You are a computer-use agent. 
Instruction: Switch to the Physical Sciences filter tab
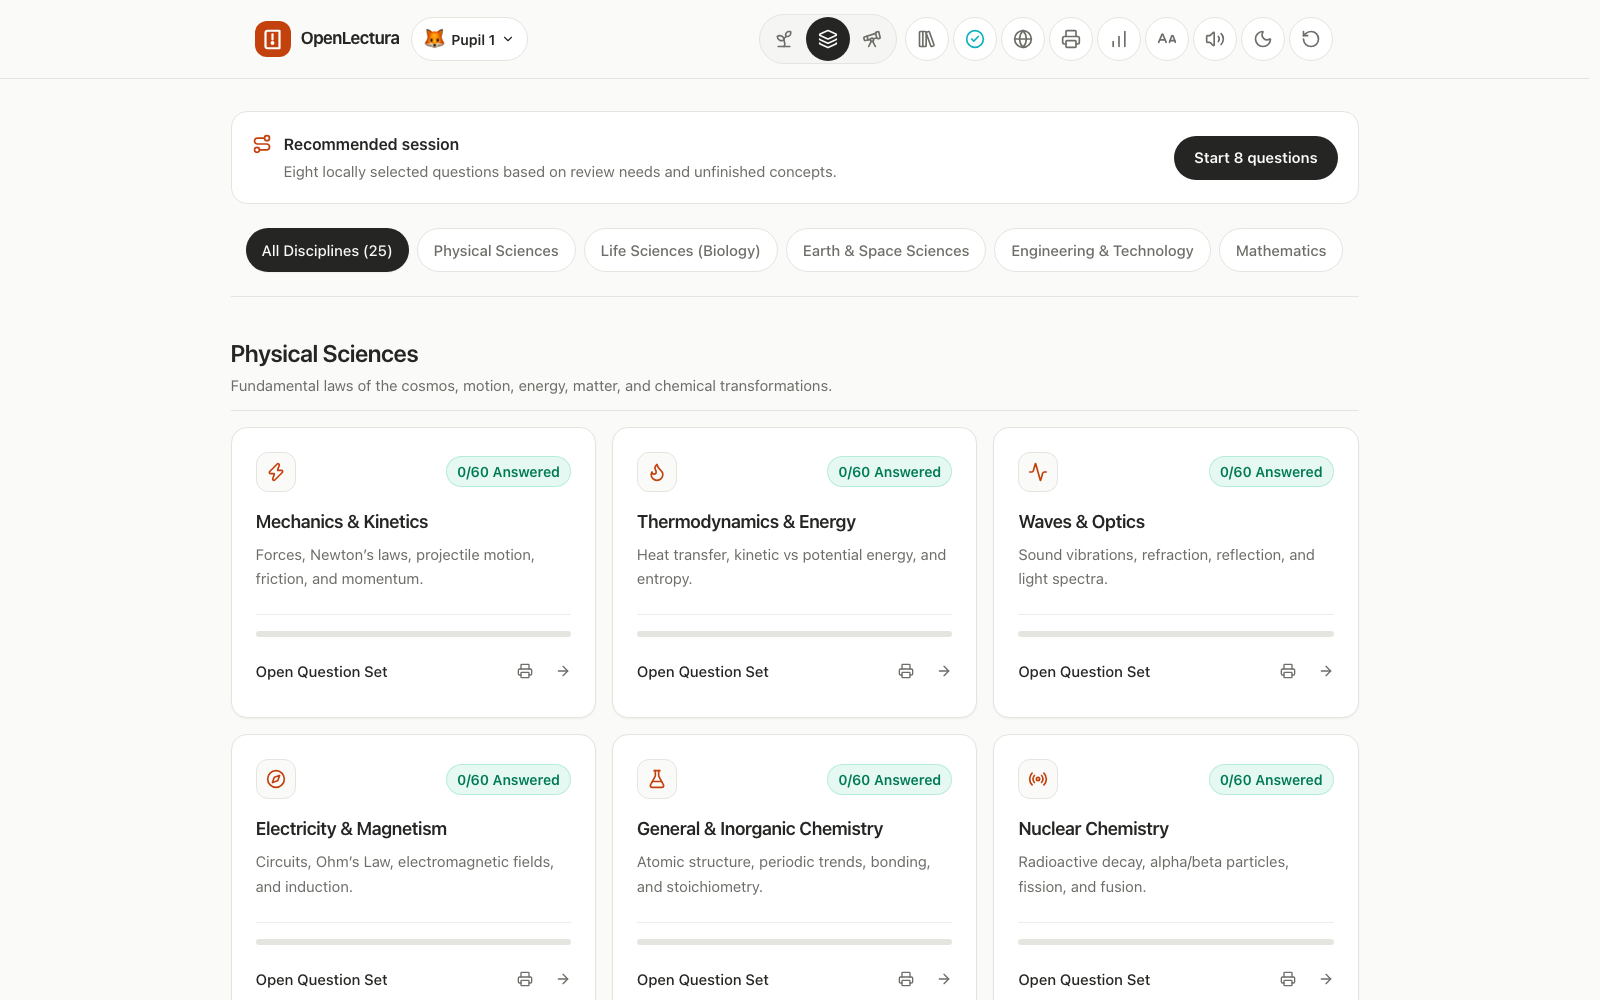tap(496, 250)
